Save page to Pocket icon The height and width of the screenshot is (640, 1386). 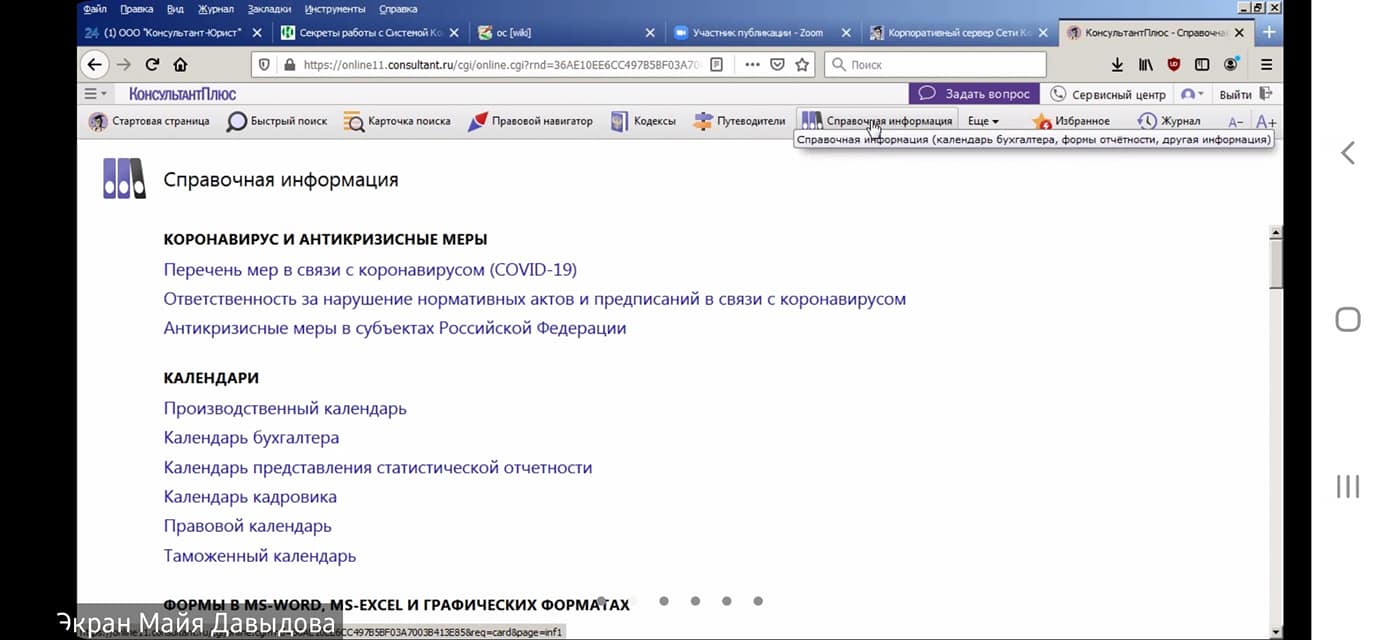tap(778, 64)
